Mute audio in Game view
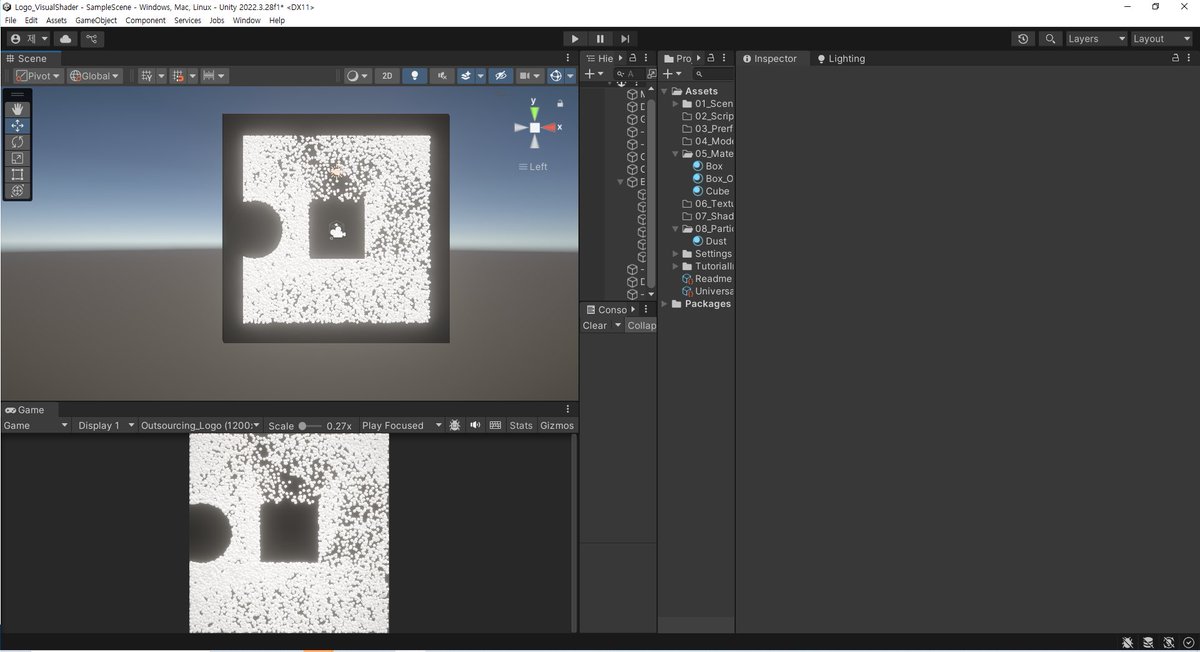Screen dimensions: 1200x652 pyautogui.click(x=475, y=425)
